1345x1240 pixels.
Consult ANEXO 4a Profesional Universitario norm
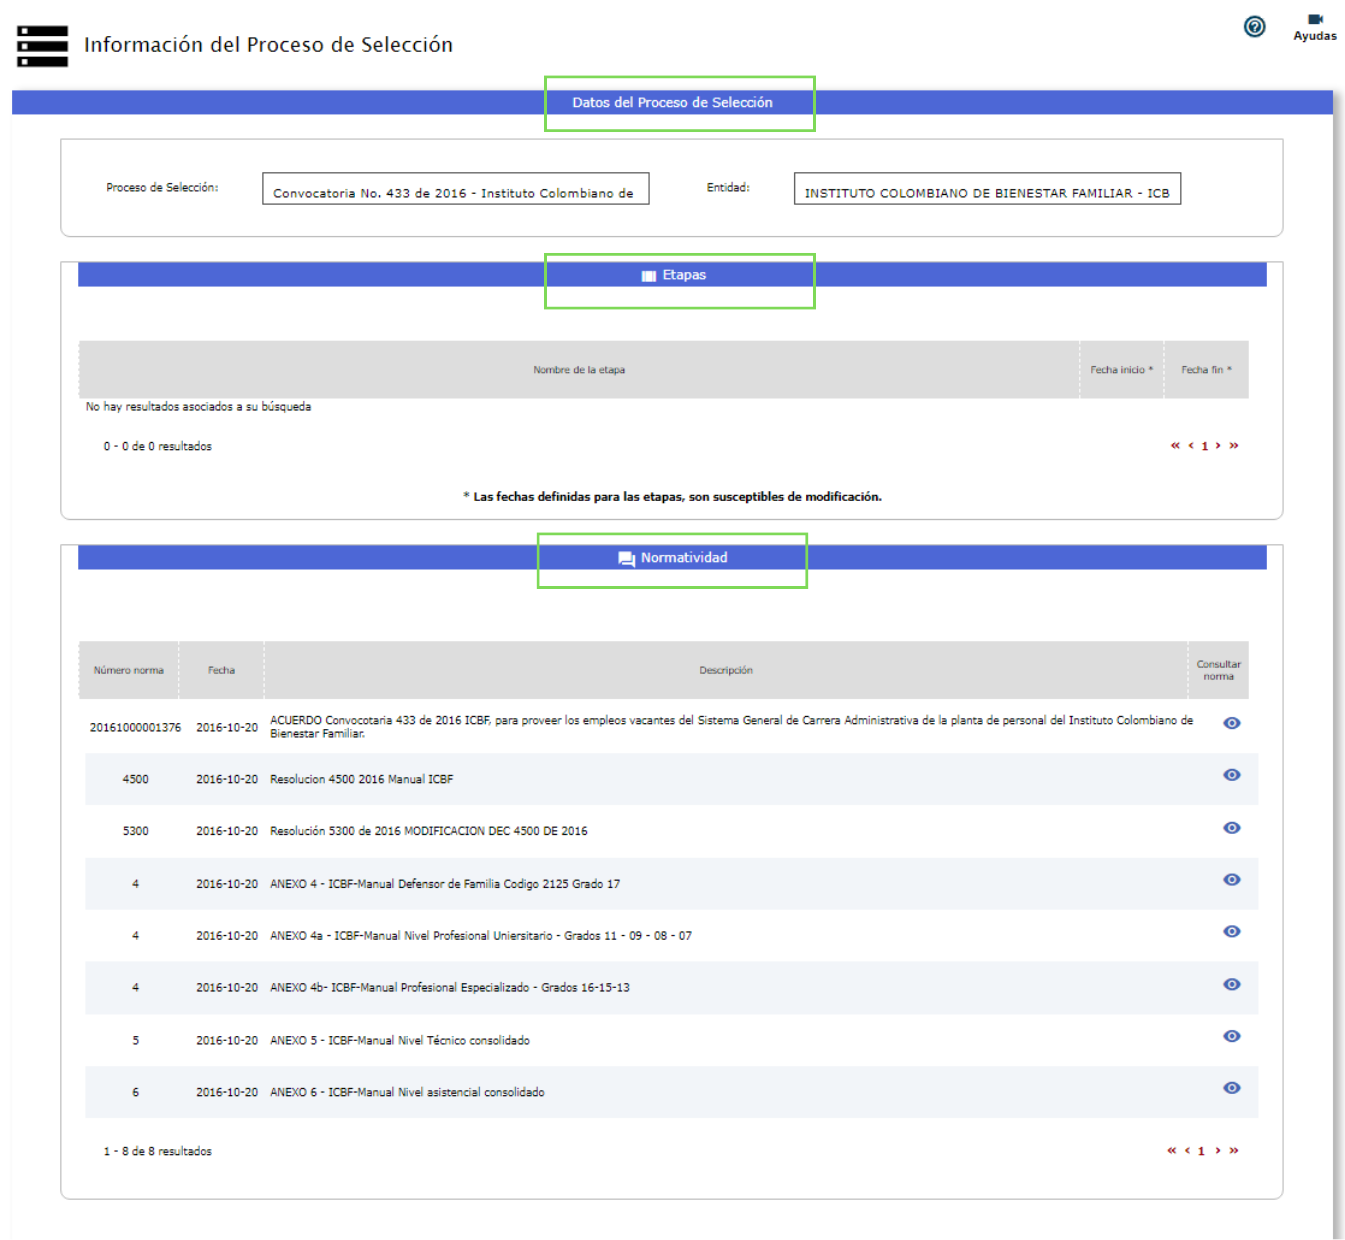point(1232,932)
